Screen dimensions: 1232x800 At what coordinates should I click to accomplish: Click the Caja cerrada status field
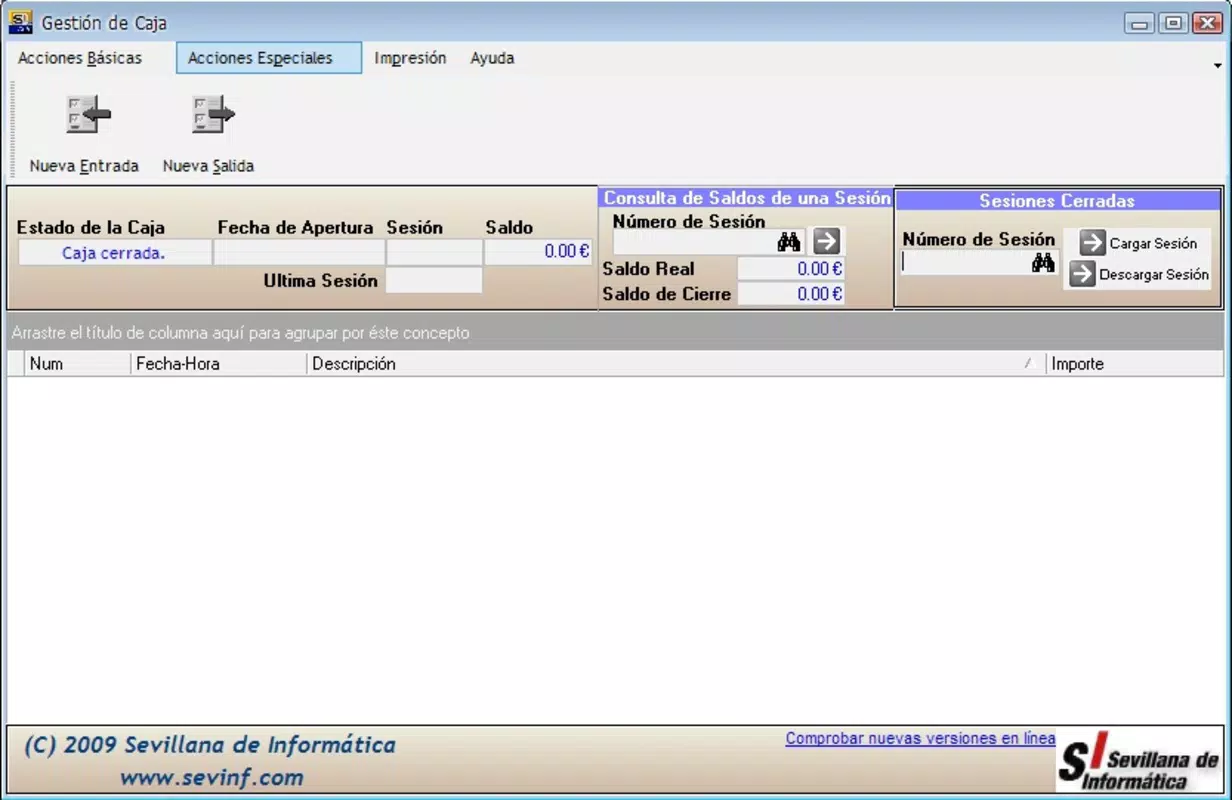pos(114,253)
